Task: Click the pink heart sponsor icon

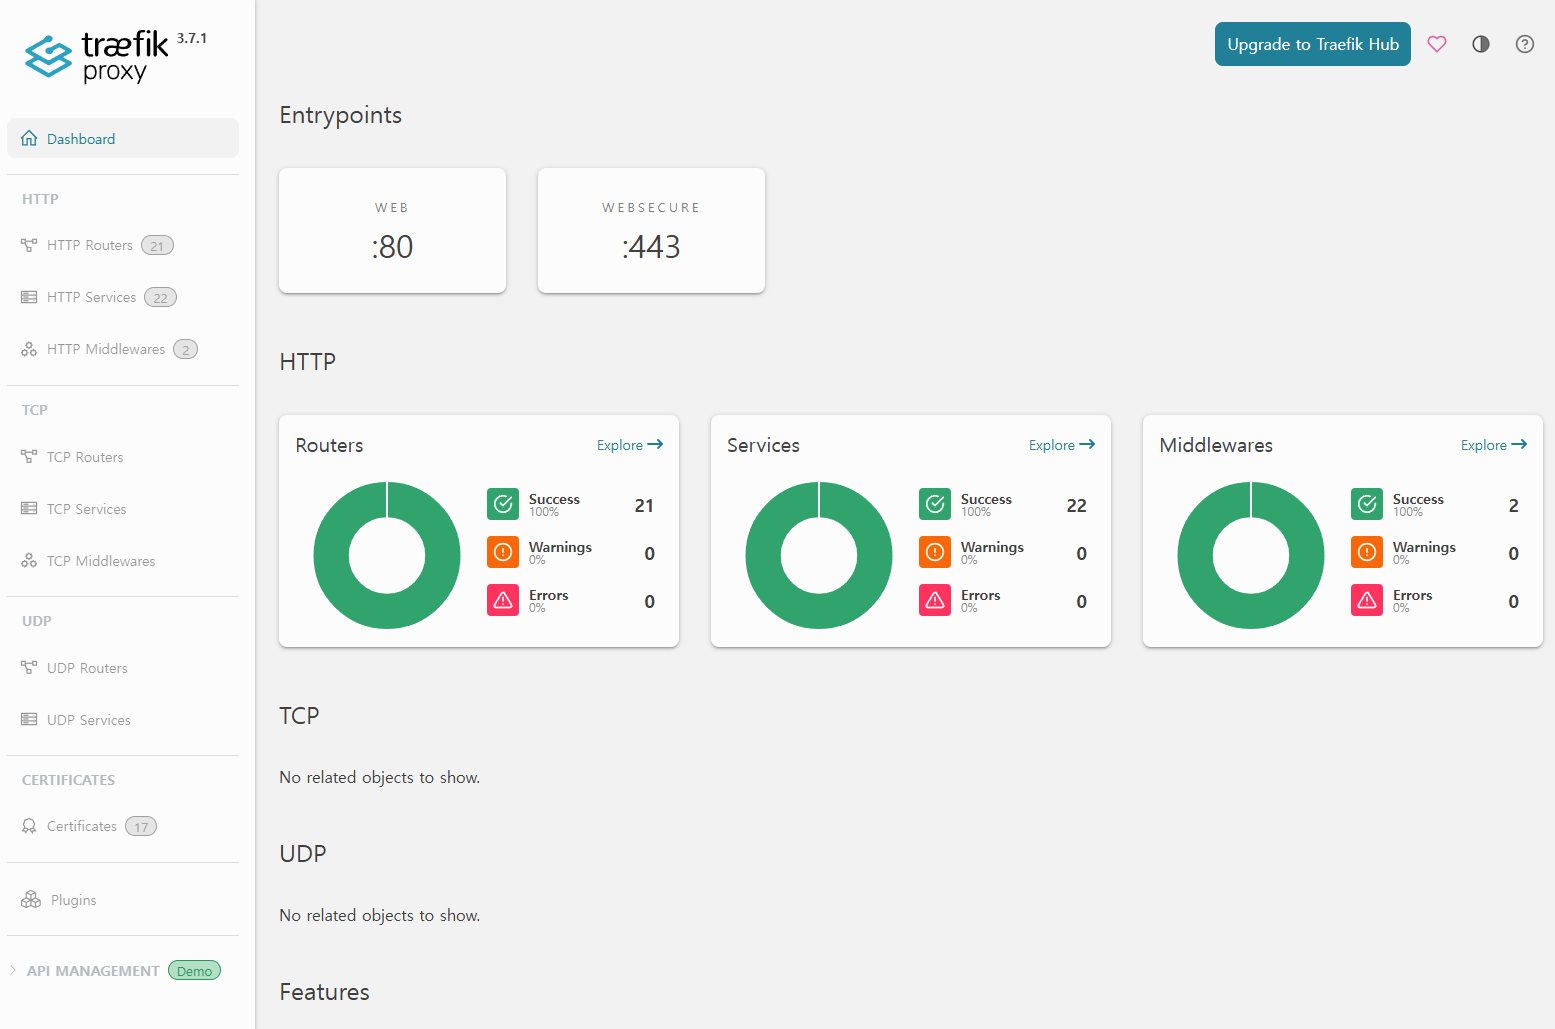Action: point(1437,44)
